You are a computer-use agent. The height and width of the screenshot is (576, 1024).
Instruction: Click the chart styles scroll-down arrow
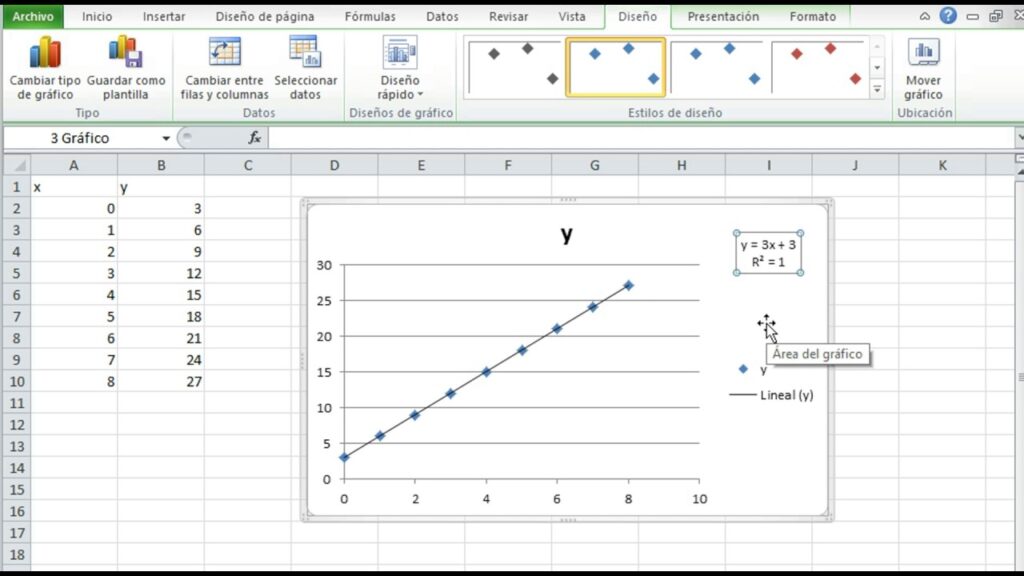click(x=877, y=67)
